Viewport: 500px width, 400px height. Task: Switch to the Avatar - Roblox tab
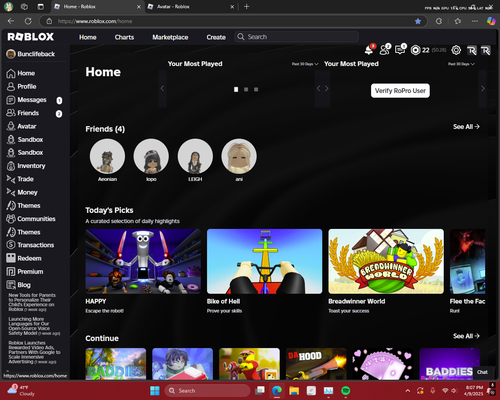(x=191, y=7)
